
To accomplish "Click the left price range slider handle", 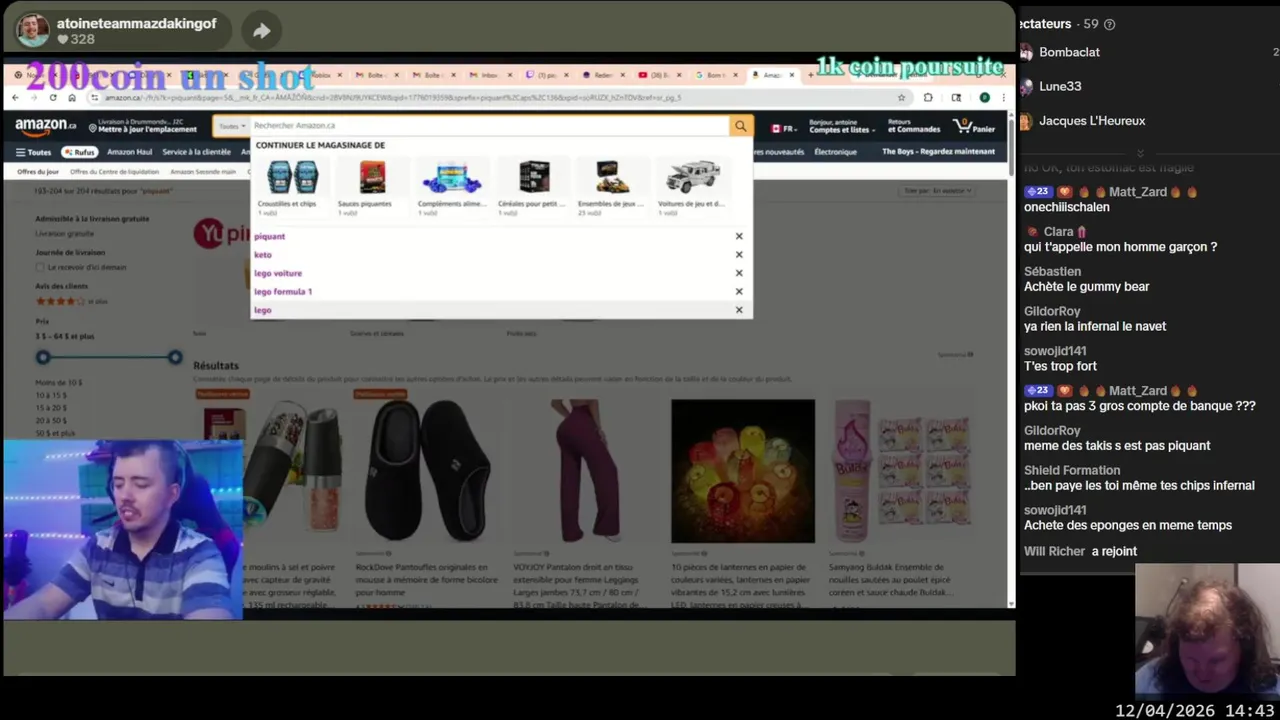I will coord(43,357).
